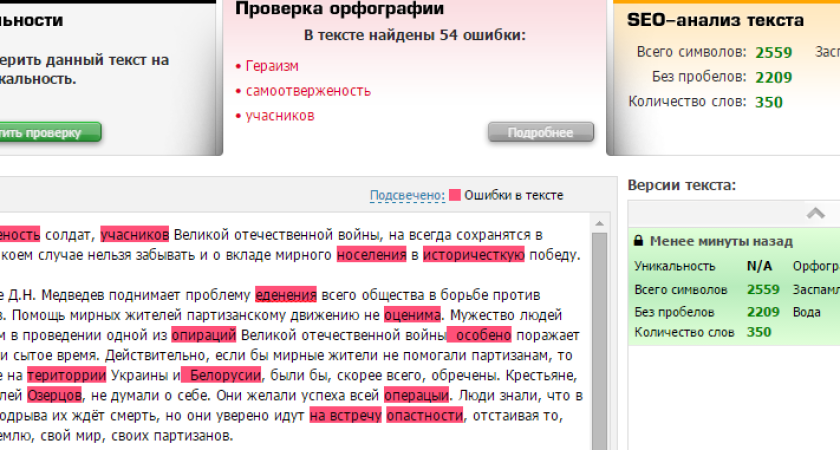Click the lock icon beside the latest version

click(x=637, y=241)
